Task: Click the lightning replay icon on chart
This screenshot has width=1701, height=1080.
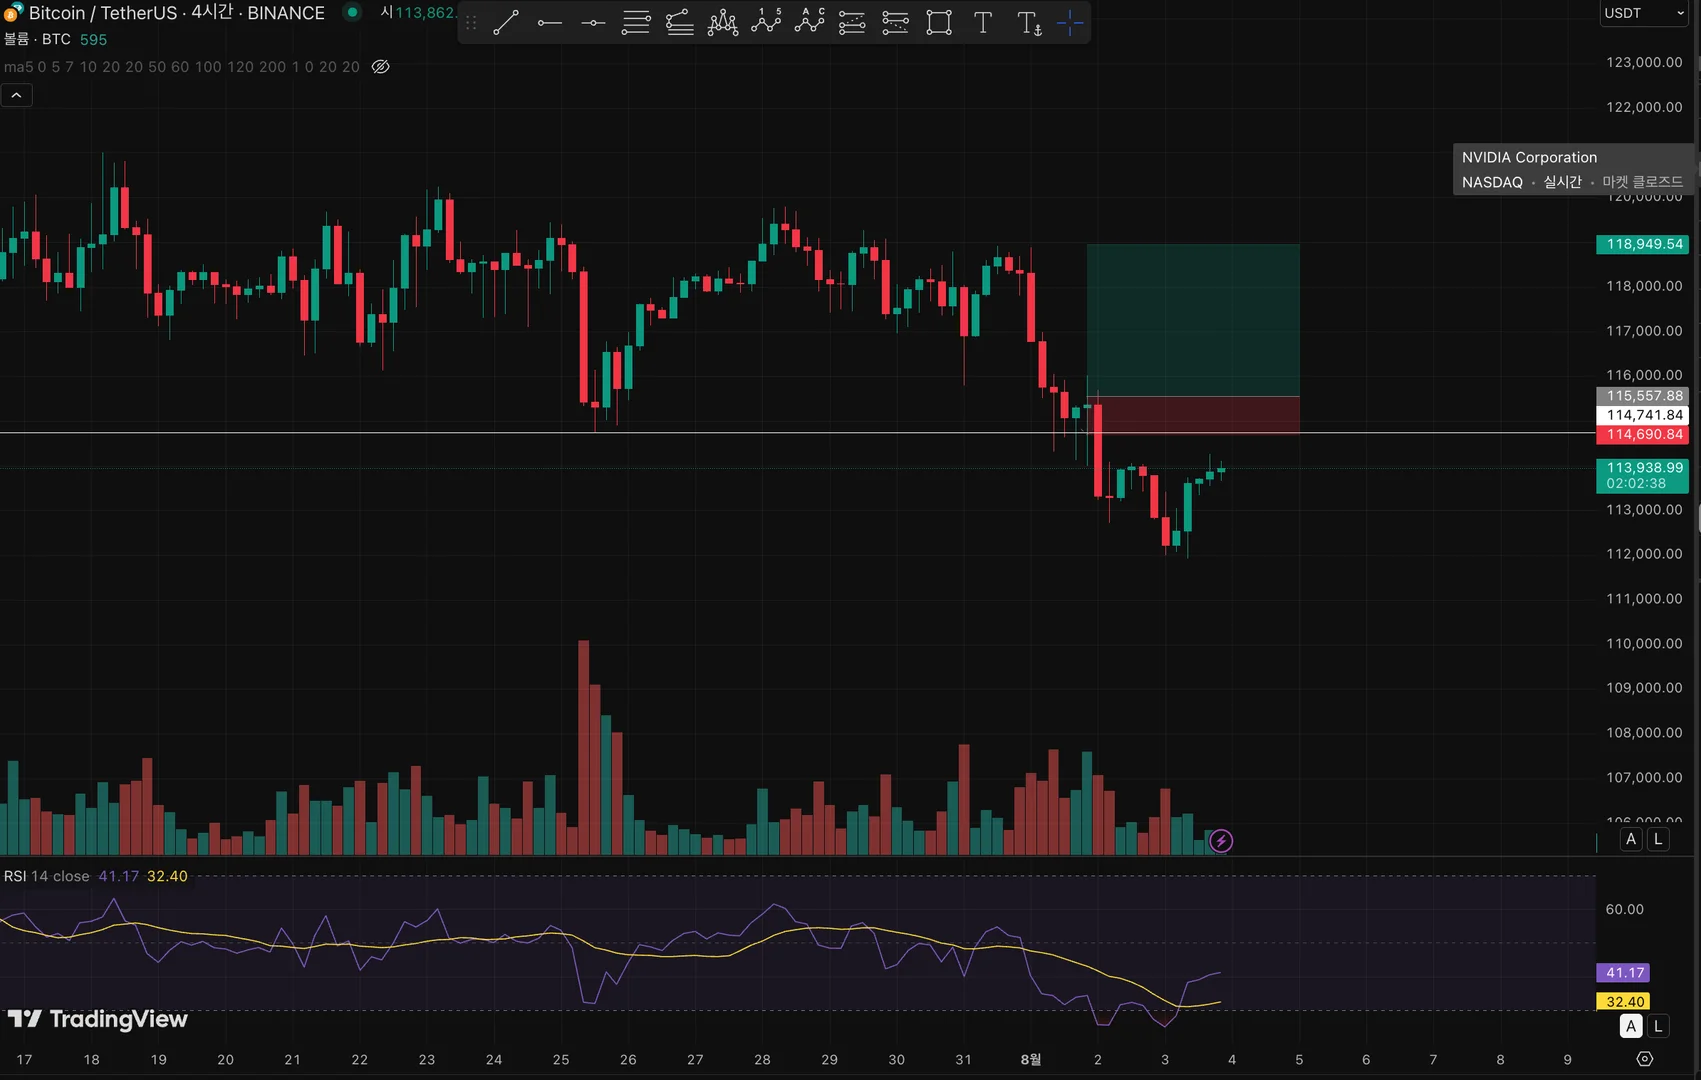Action: 1220,841
